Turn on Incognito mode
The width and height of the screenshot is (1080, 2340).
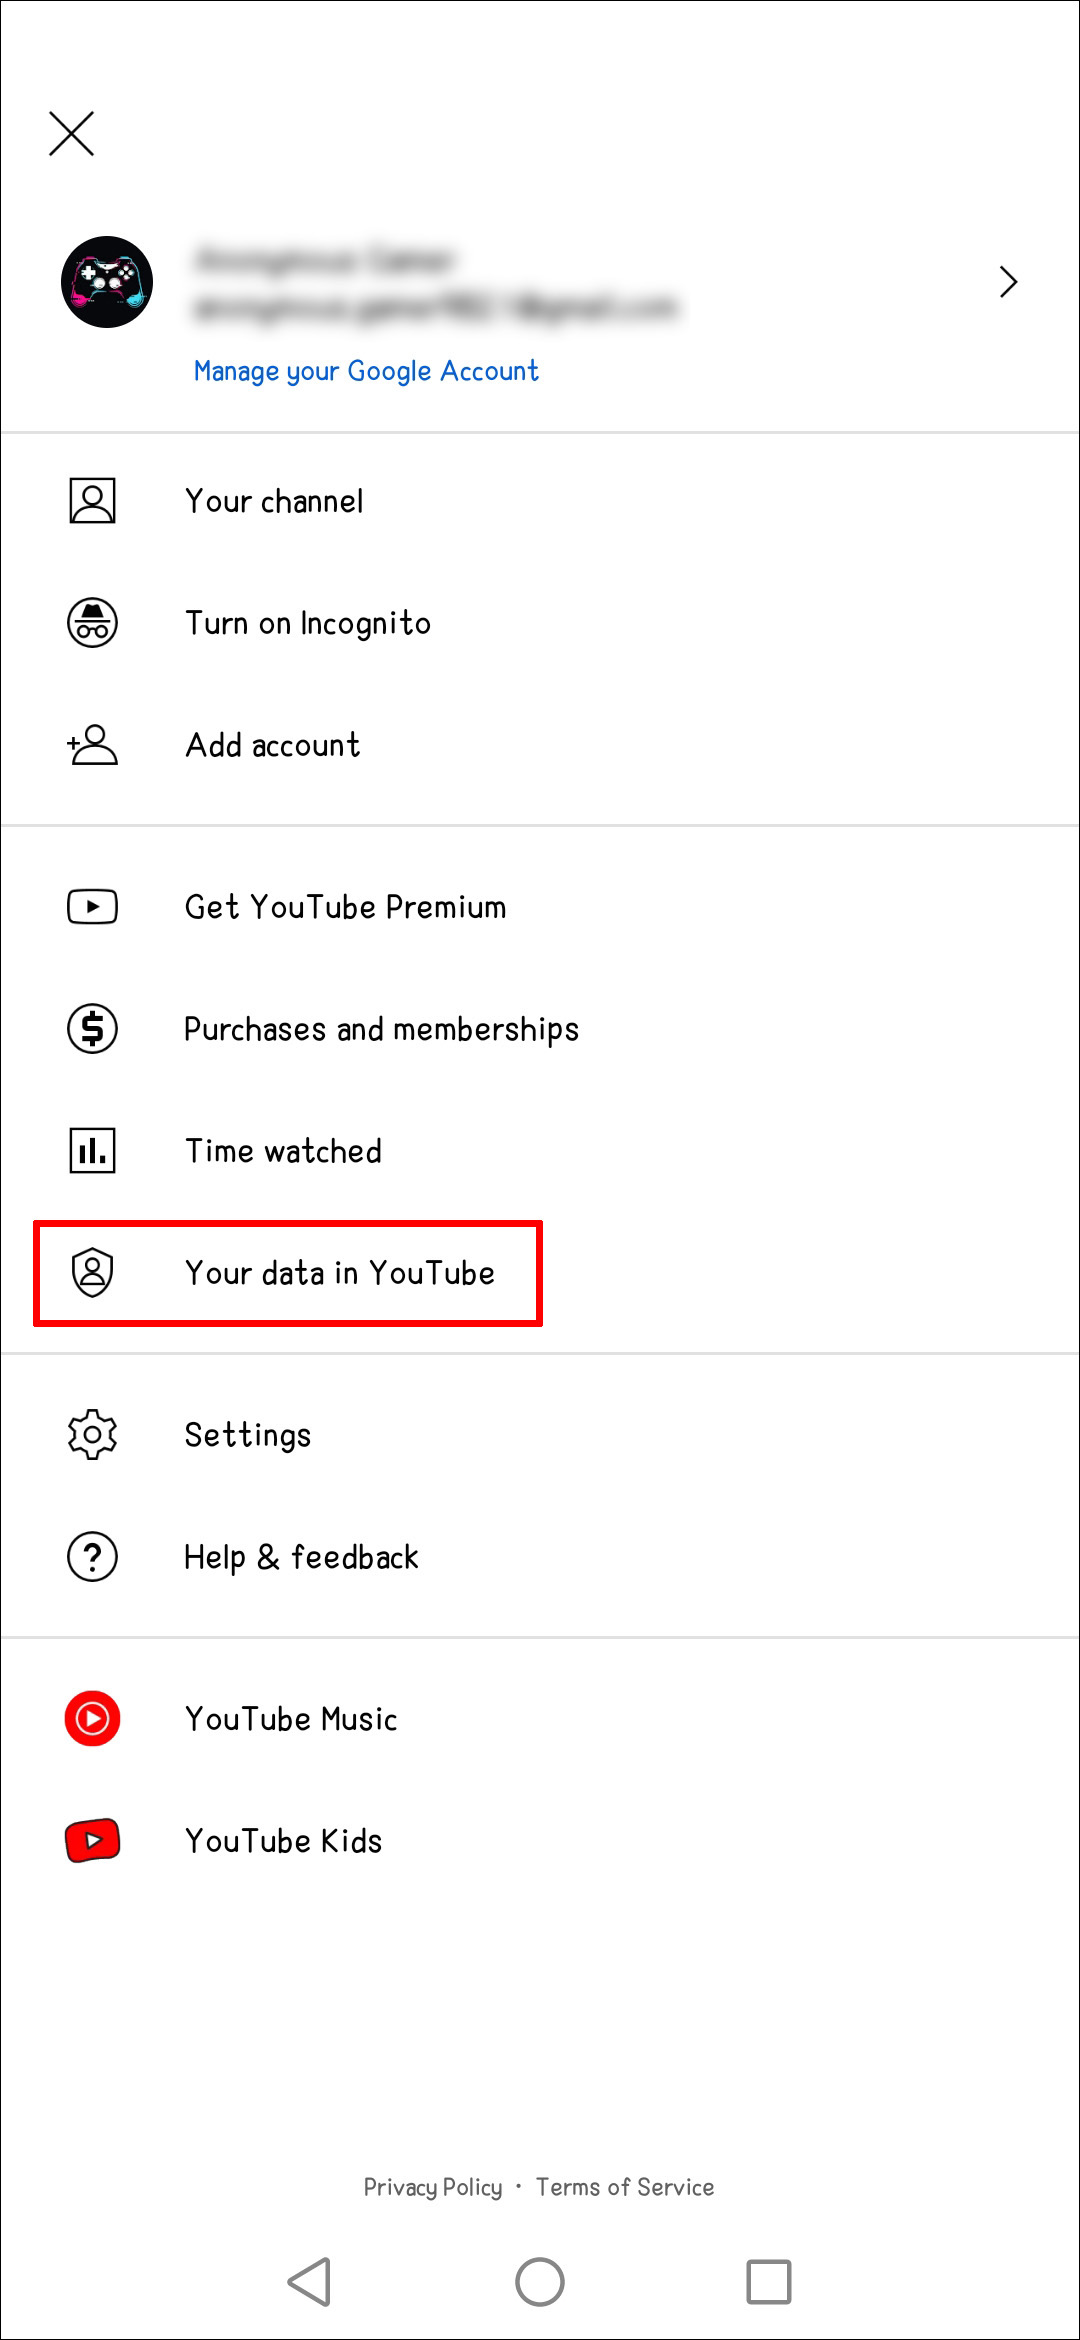[x=540, y=622]
